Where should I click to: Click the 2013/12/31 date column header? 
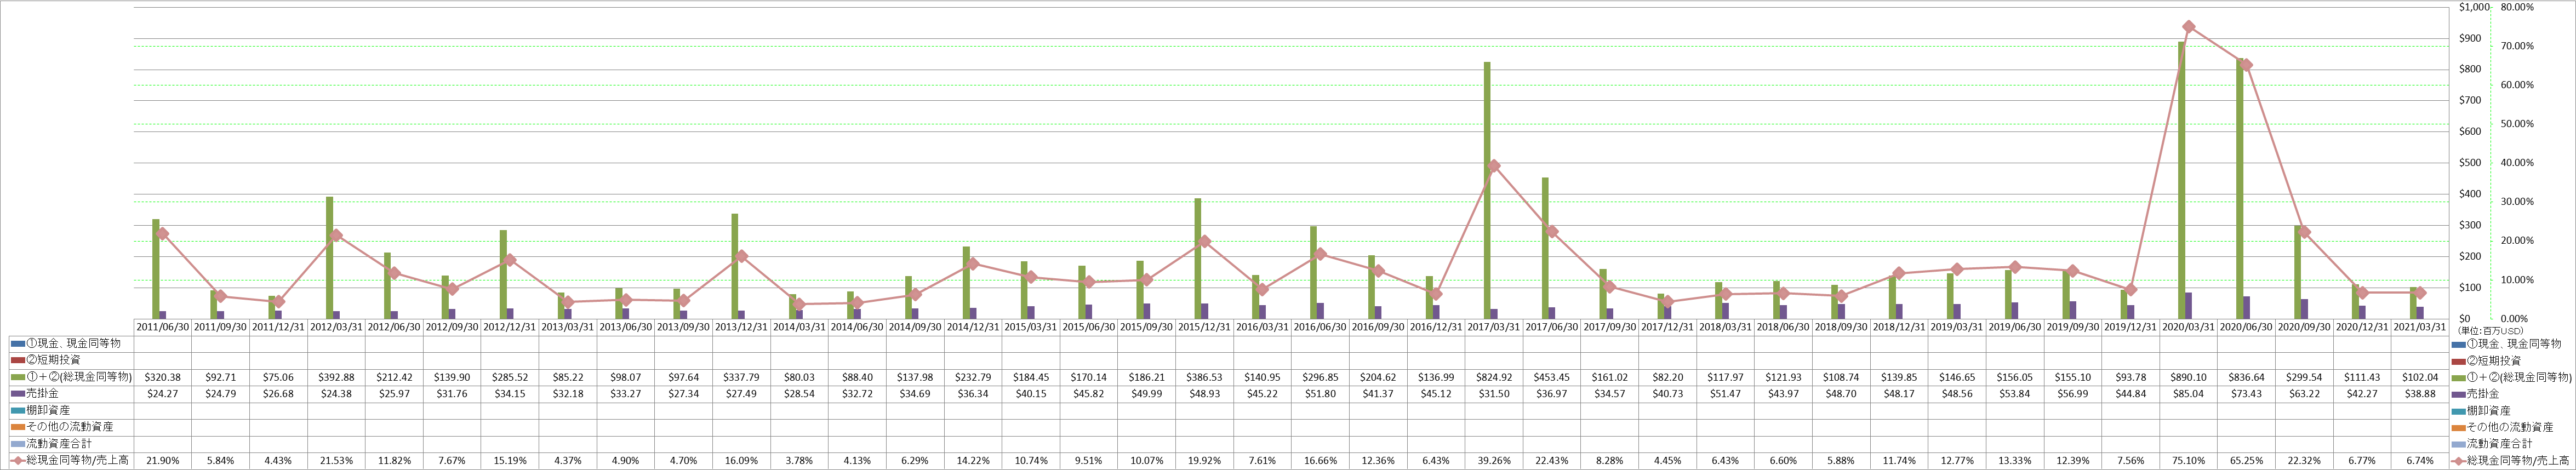[x=742, y=327]
